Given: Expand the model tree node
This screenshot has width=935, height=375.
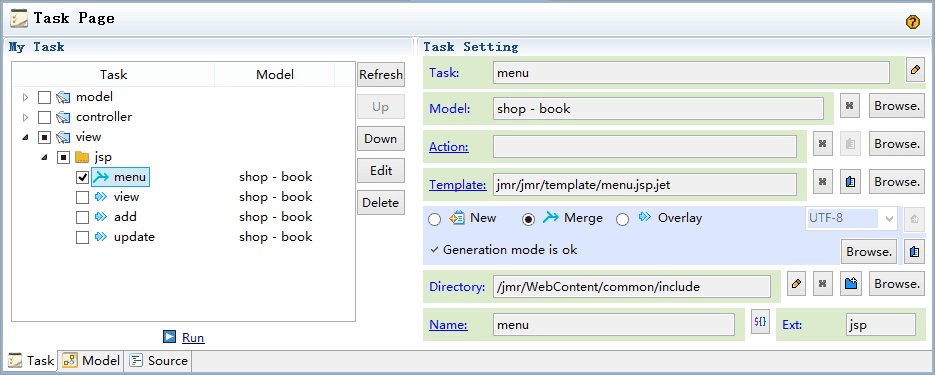Looking at the screenshot, I should [x=25, y=97].
